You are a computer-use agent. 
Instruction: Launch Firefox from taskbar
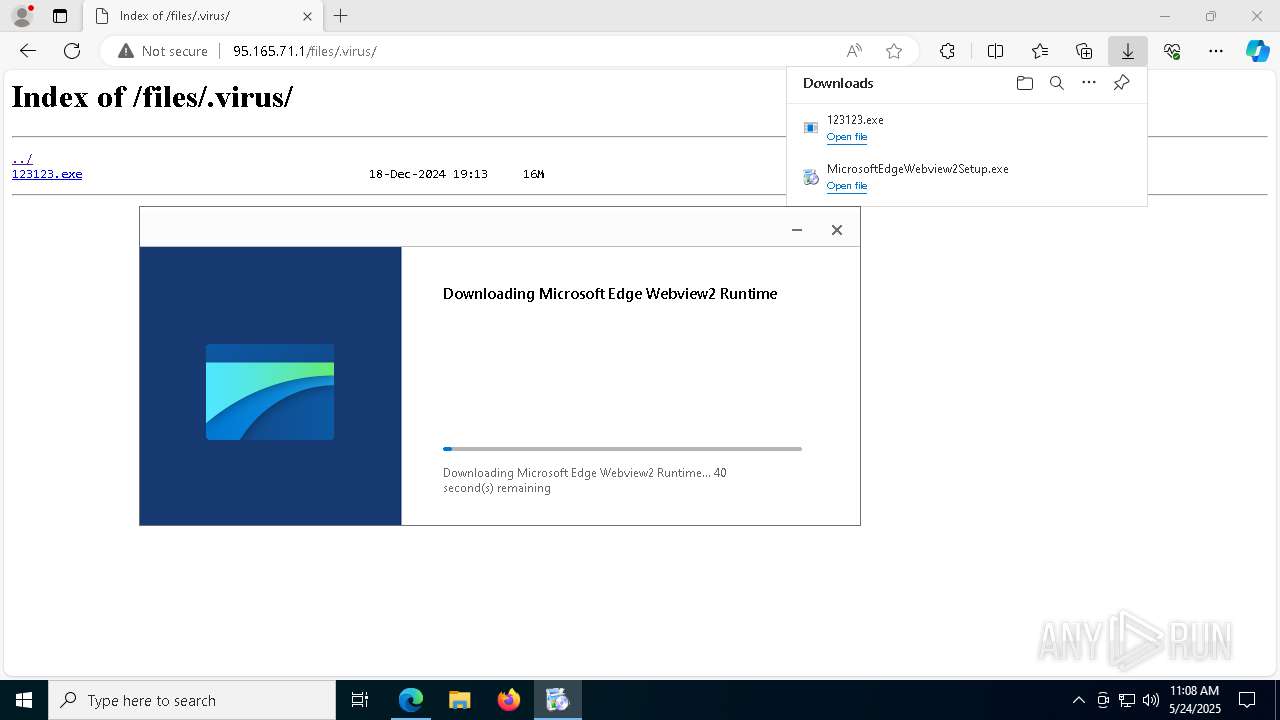click(x=509, y=700)
